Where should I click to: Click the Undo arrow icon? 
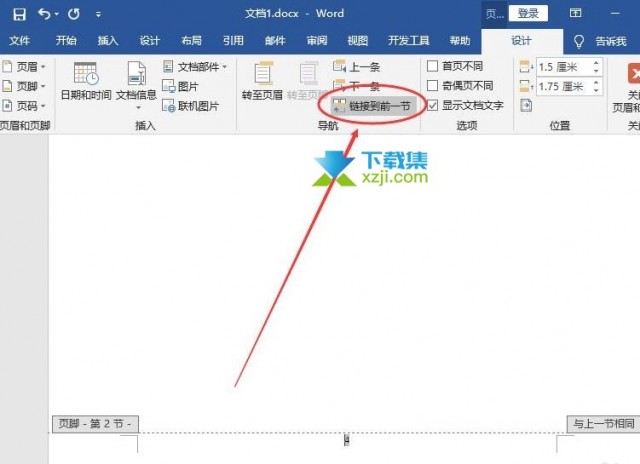point(44,14)
